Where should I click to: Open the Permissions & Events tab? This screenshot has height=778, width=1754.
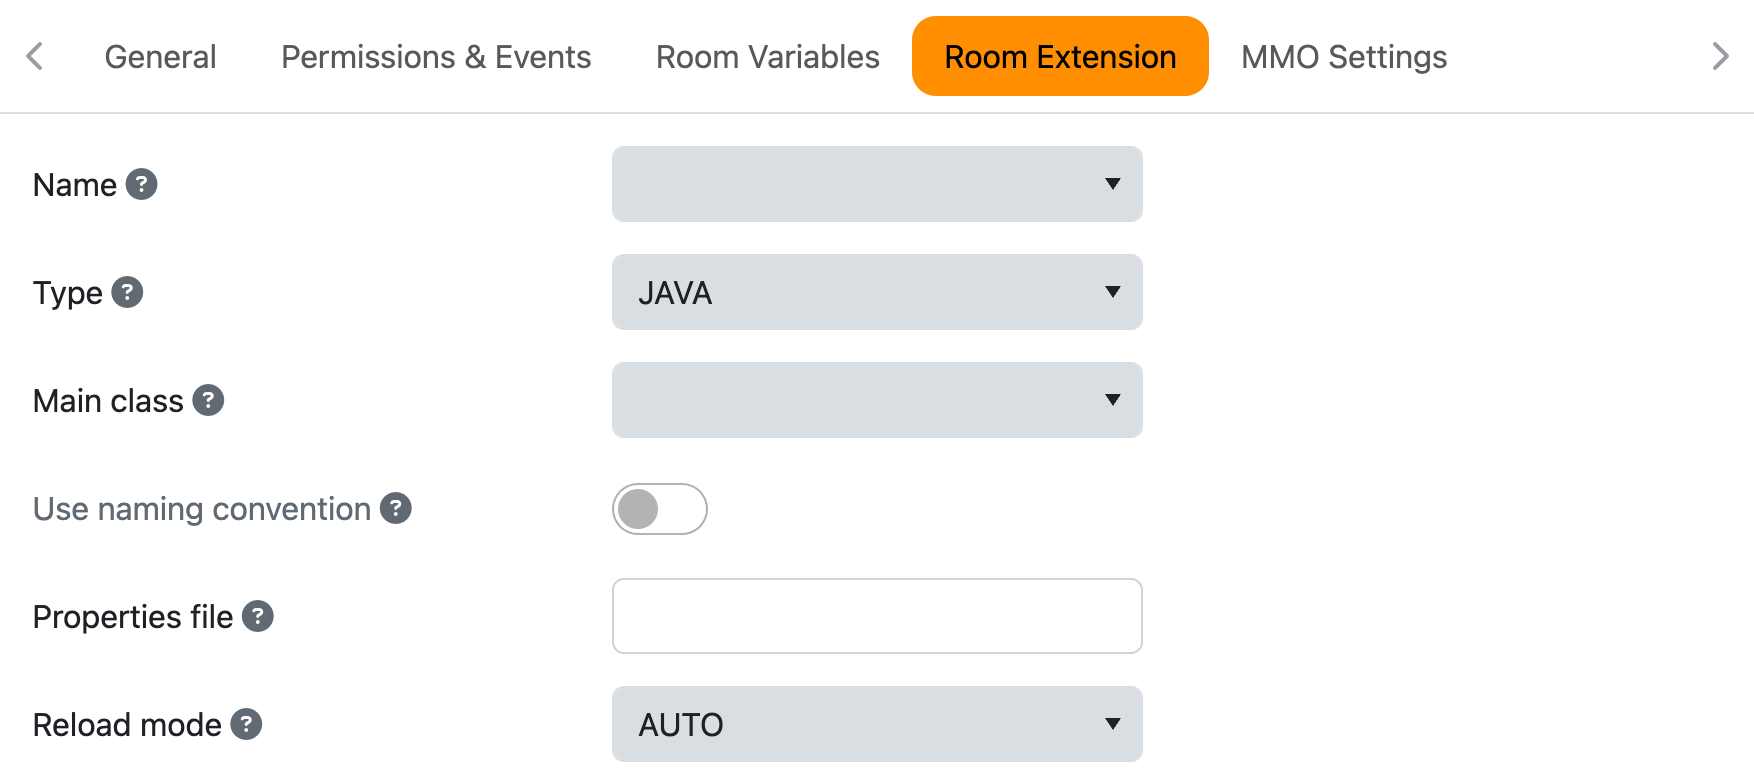436,56
